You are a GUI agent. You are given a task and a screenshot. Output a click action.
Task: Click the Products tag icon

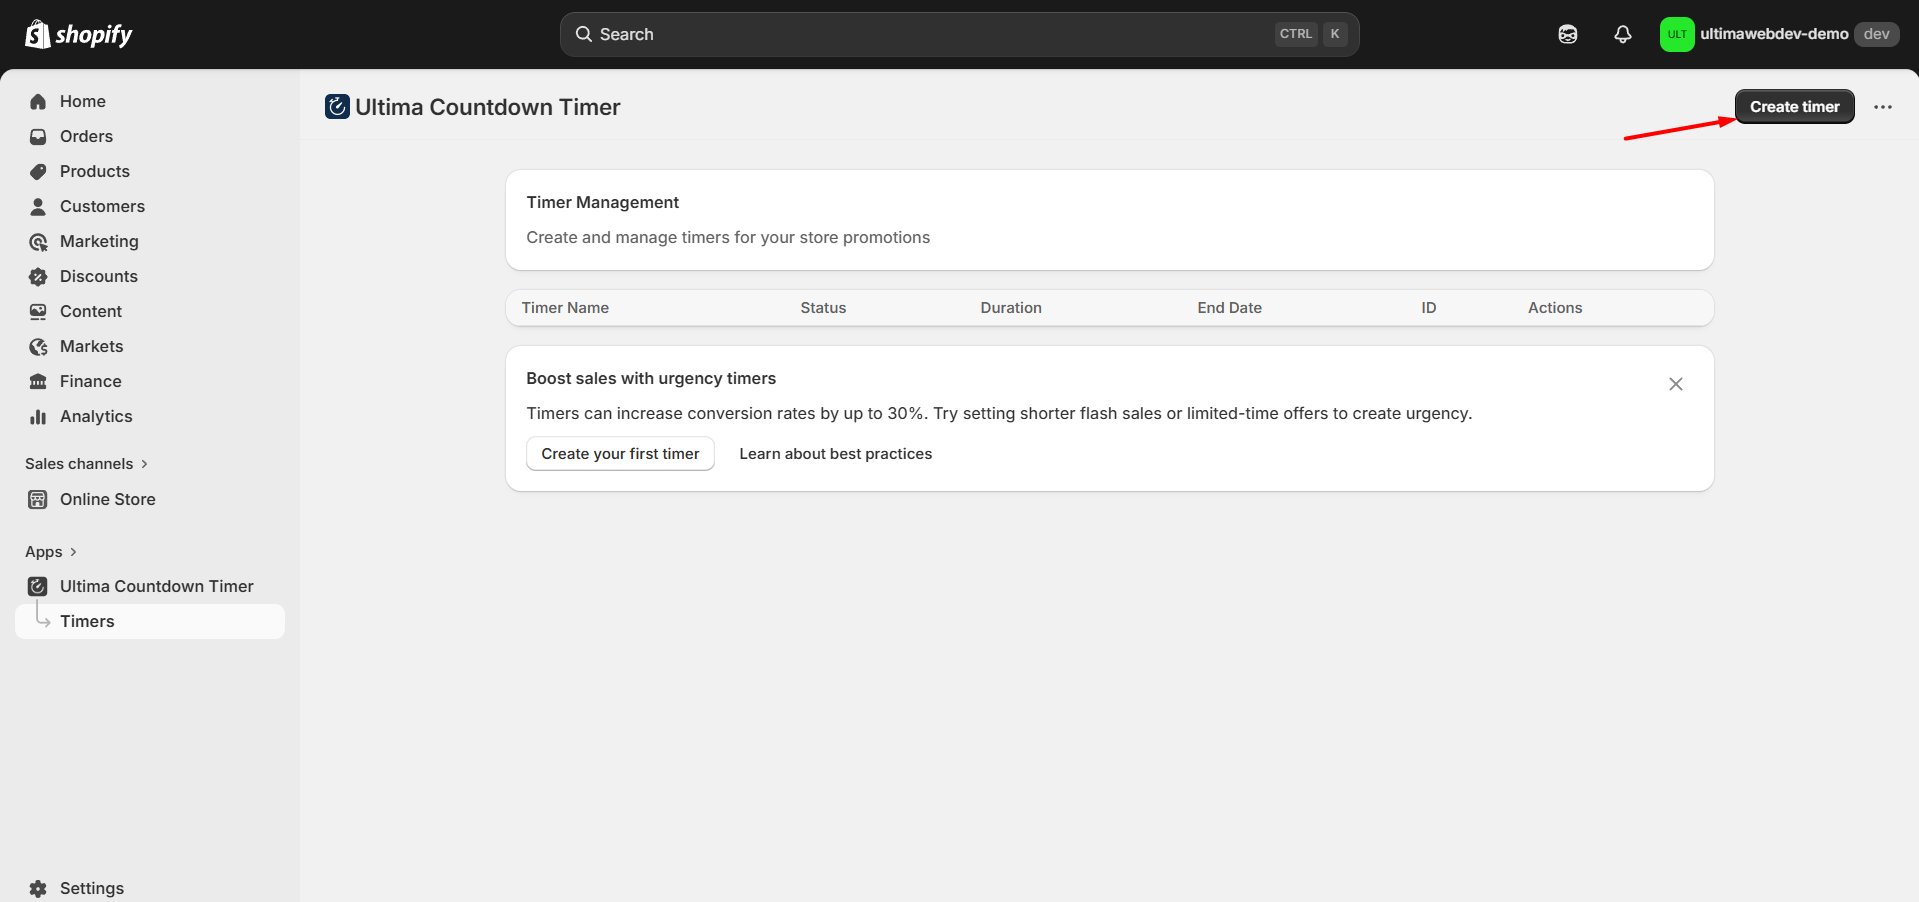click(38, 171)
